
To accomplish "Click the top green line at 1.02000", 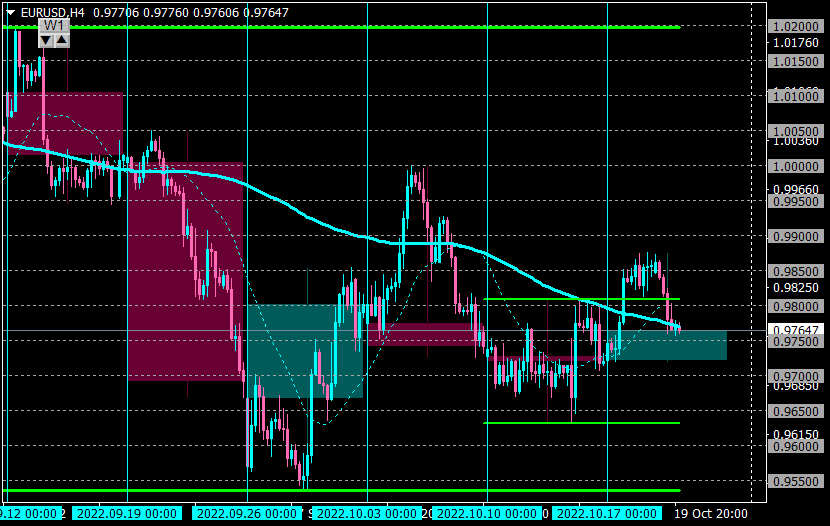I will [341, 27].
